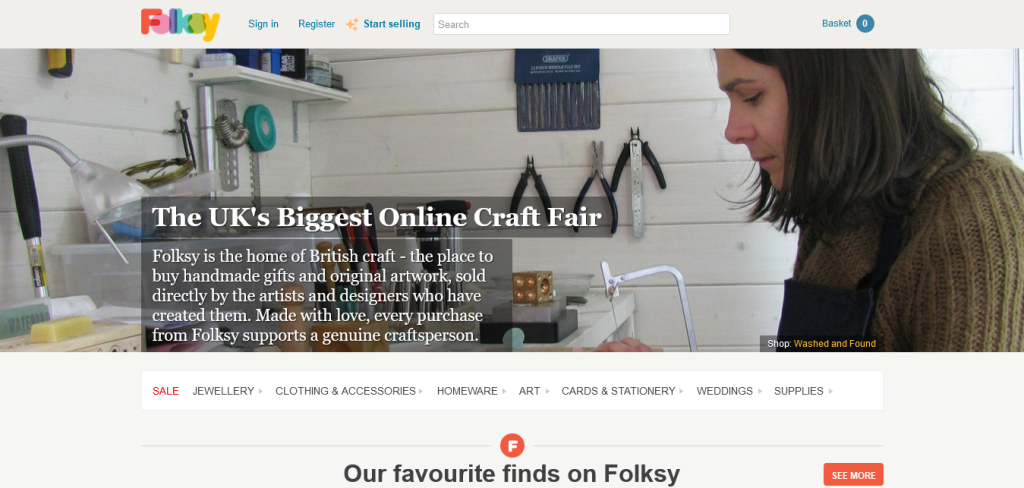The image size is (1024, 488).
Task: Open the basket item count badge
Action: click(865, 24)
